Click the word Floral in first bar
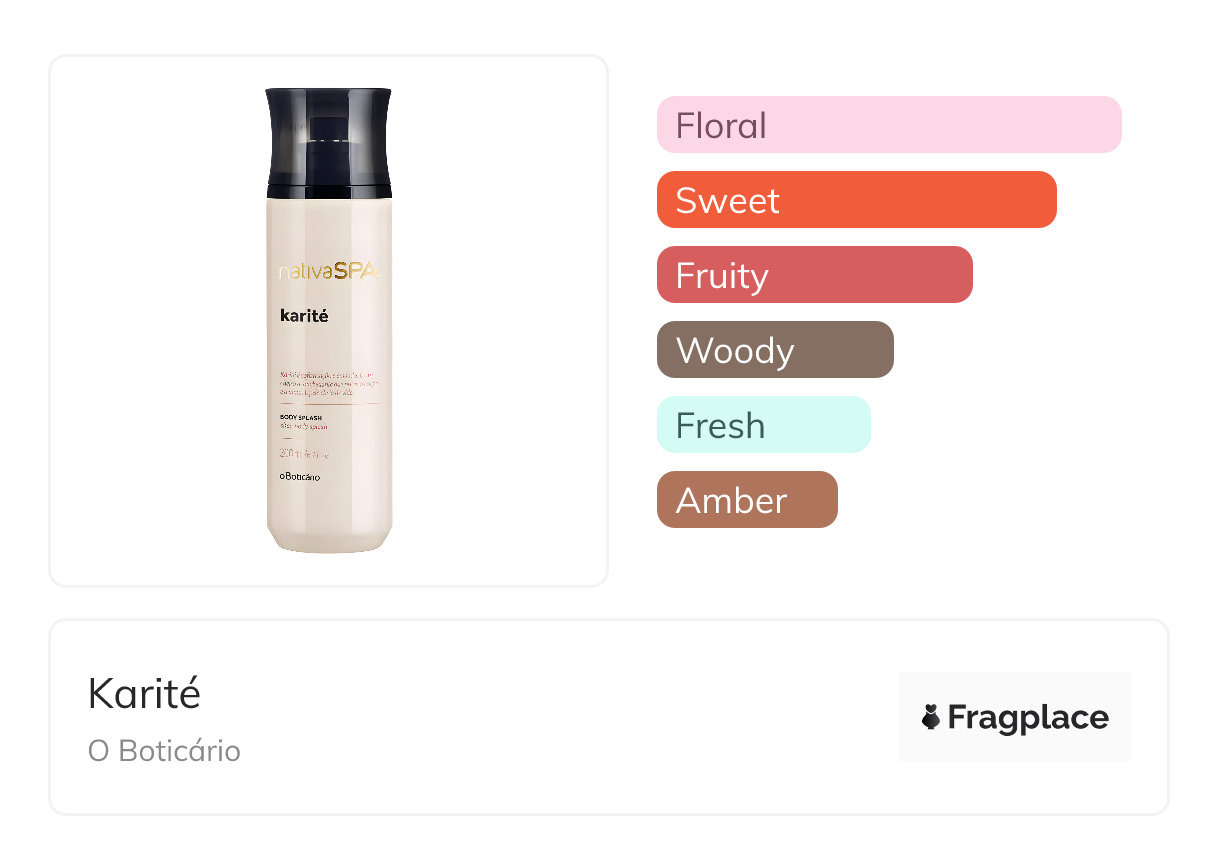Screen dimensions: 1218x864 (721, 126)
